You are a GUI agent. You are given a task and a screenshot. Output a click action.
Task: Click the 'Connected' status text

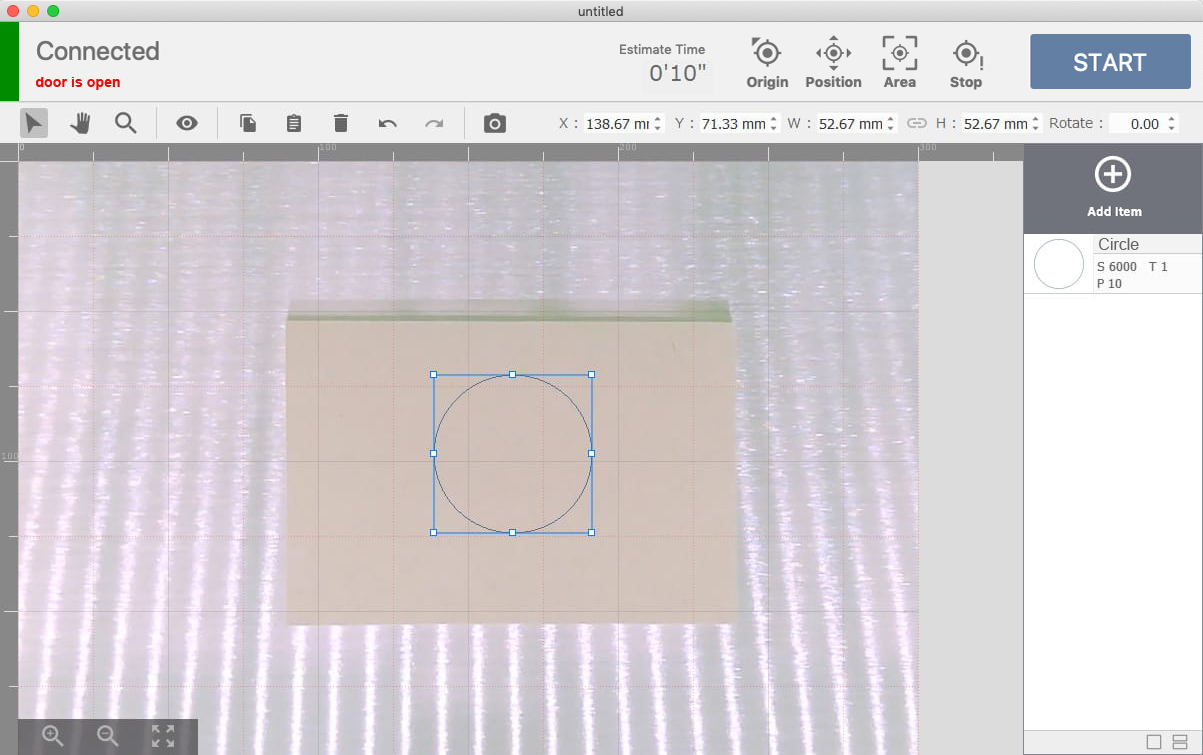[98, 51]
